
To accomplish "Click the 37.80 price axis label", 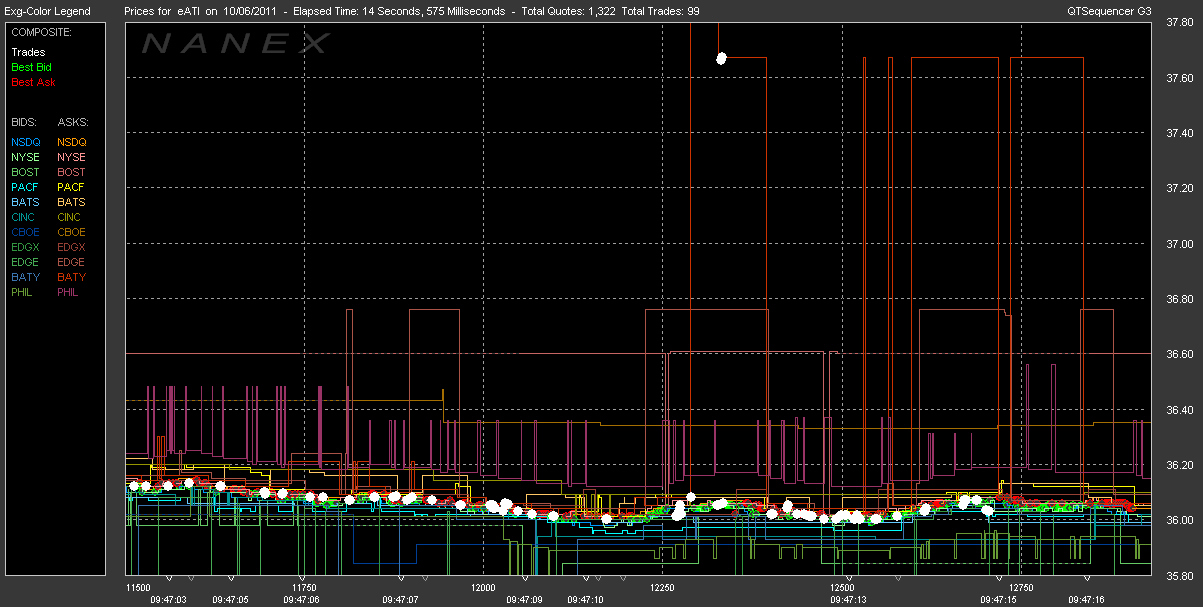I will coord(1180,23).
